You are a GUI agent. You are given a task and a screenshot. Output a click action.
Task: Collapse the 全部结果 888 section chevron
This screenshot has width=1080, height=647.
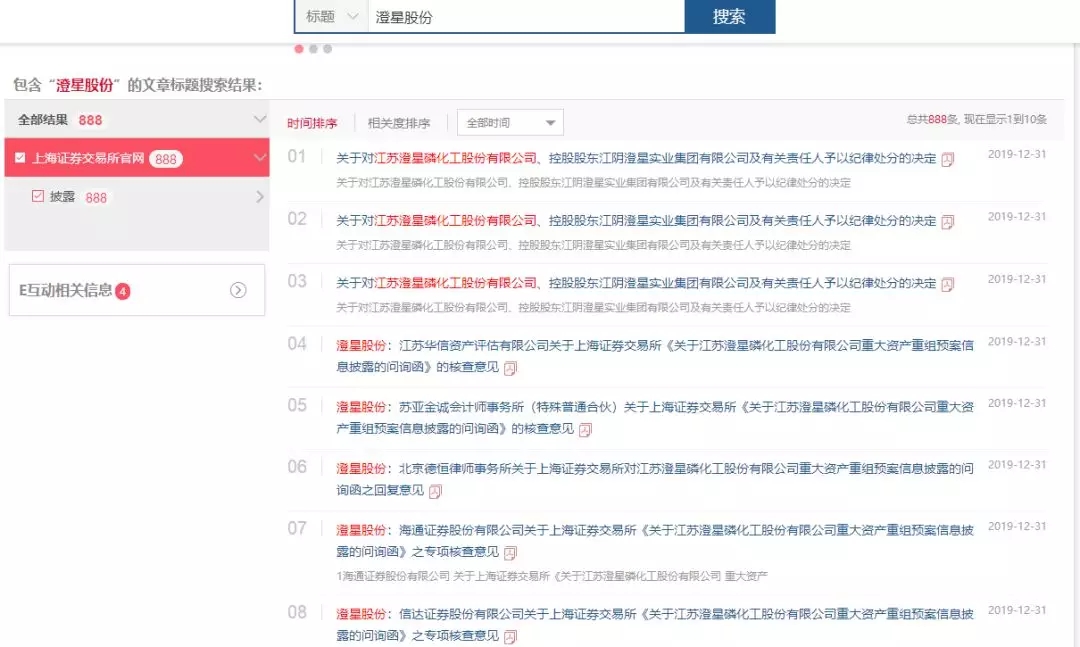pos(259,119)
